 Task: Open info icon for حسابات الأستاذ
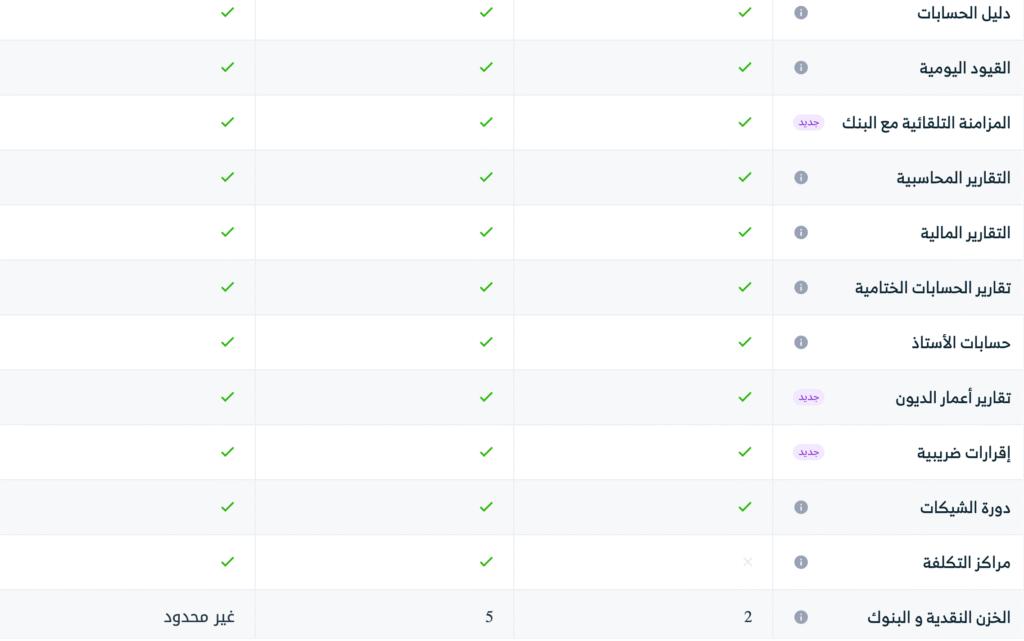801,343
